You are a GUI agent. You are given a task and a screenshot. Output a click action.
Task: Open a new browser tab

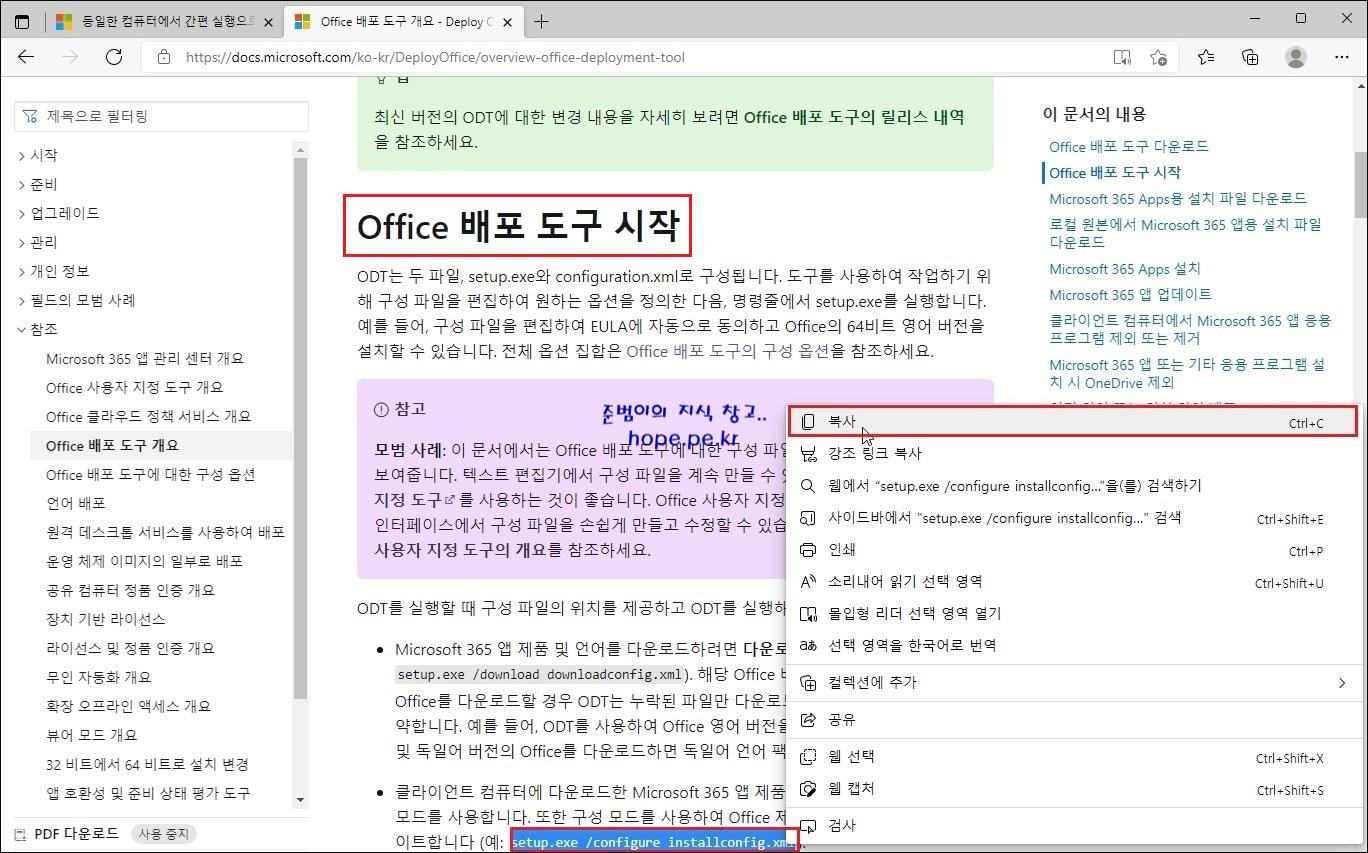click(541, 21)
